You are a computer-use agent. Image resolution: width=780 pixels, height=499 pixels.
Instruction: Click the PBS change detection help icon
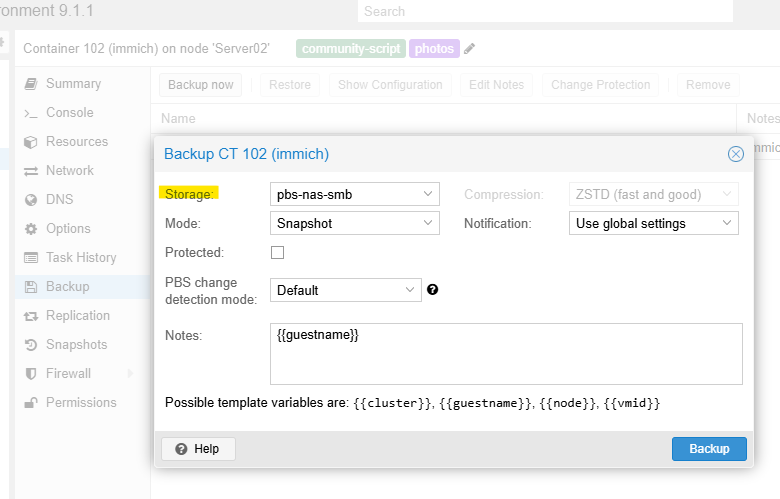click(433, 290)
